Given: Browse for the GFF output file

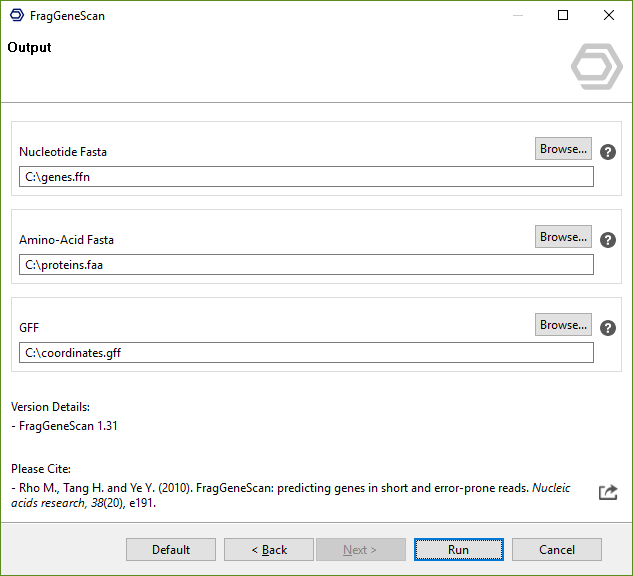Looking at the screenshot, I should [x=563, y=325].
